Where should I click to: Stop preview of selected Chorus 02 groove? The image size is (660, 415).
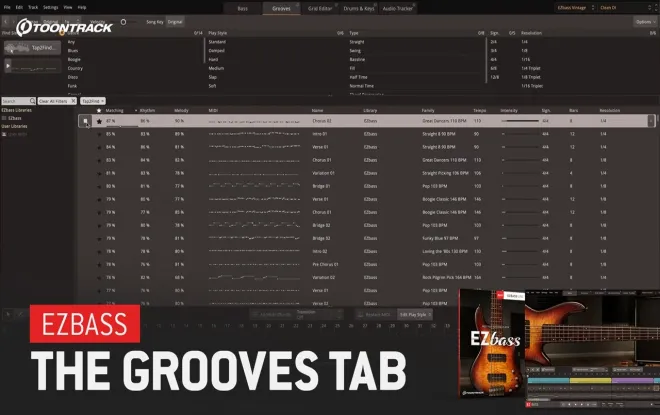pyautogui.click(x=85, y=121)
